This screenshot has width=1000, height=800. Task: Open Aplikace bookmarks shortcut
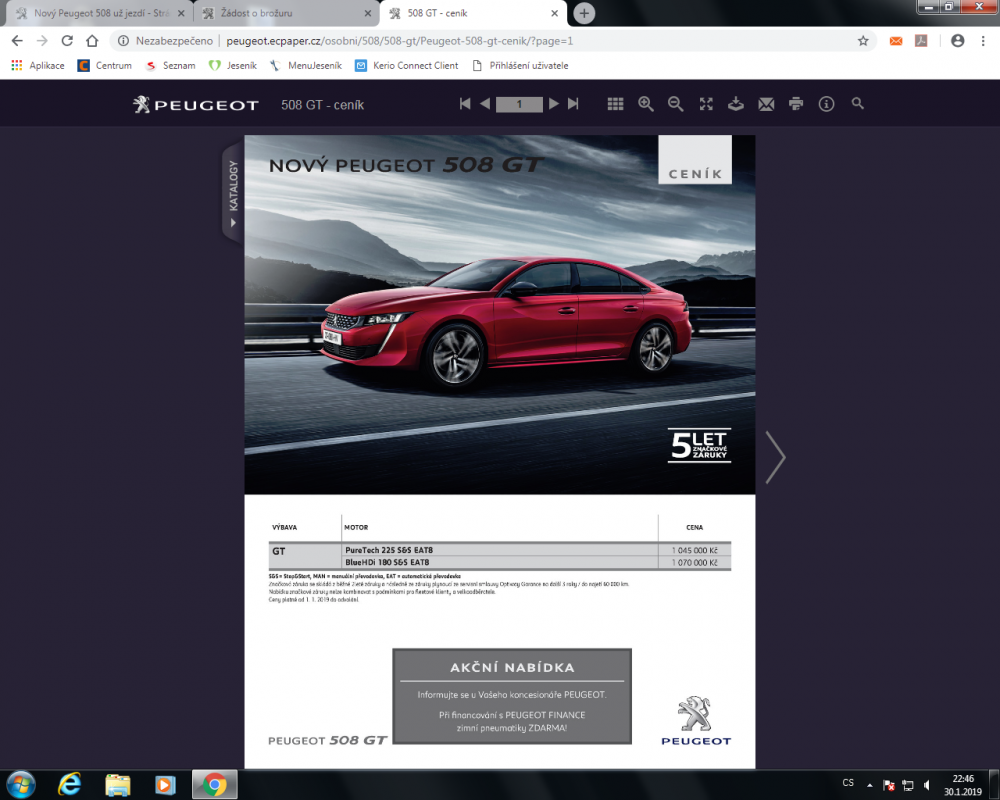point(38,66)
